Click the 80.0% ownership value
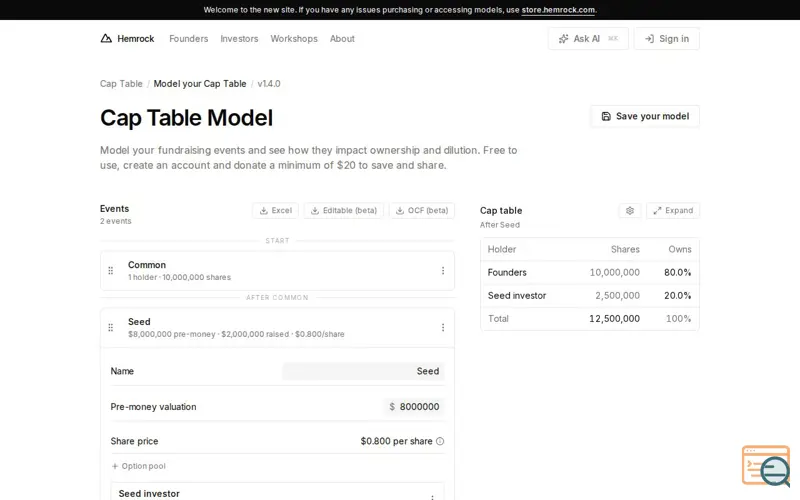Image resolution: width=800 pixels, height=500 pixels. 678,272
